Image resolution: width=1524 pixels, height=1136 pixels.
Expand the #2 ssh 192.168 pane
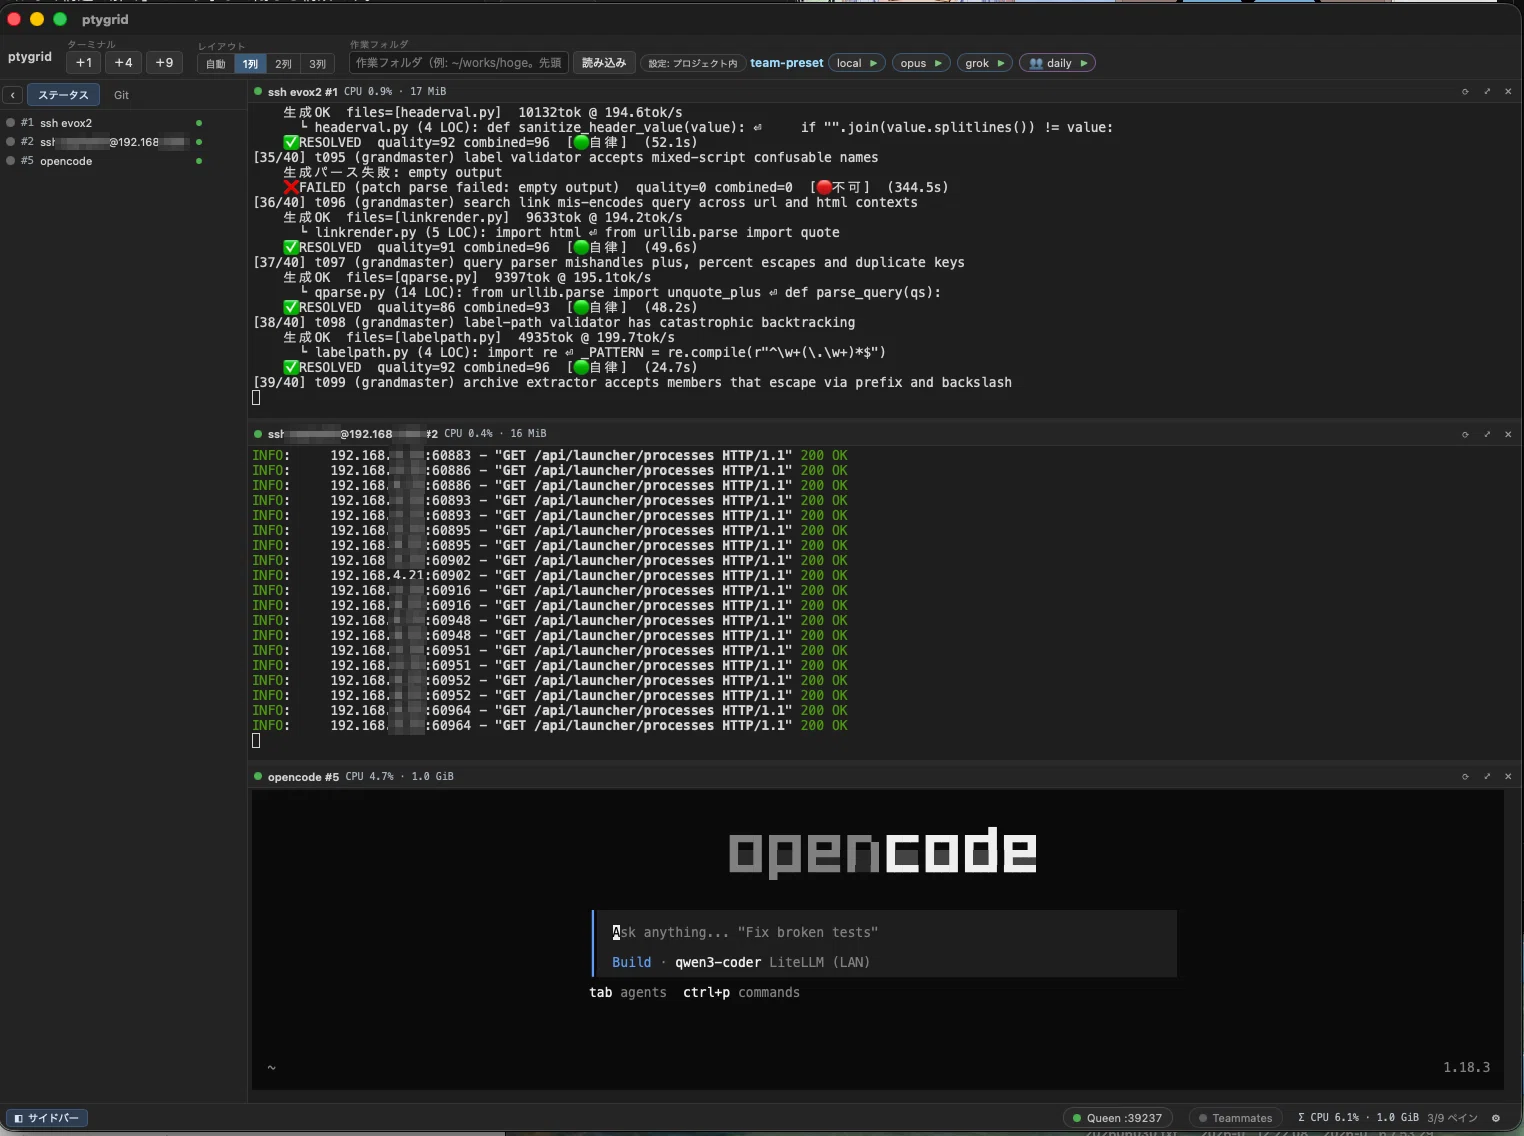pyautogui.click(x=1487, y=434)
